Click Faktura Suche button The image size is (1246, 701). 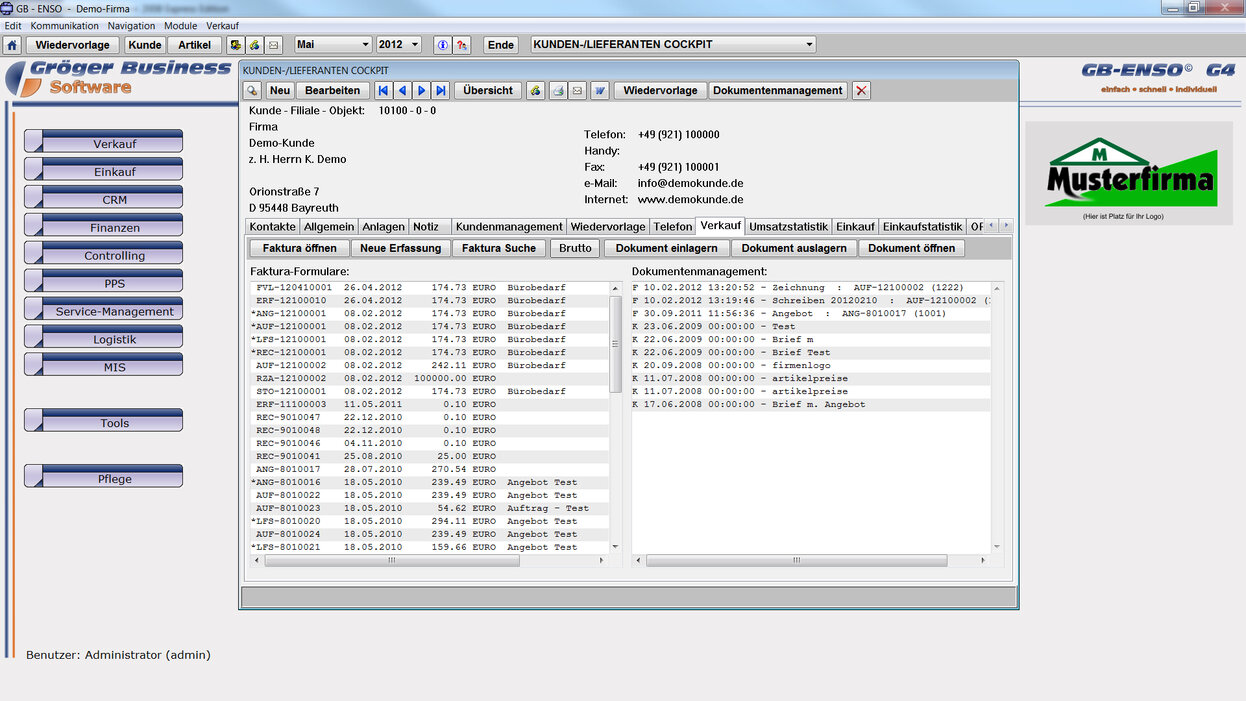point(499,248)
